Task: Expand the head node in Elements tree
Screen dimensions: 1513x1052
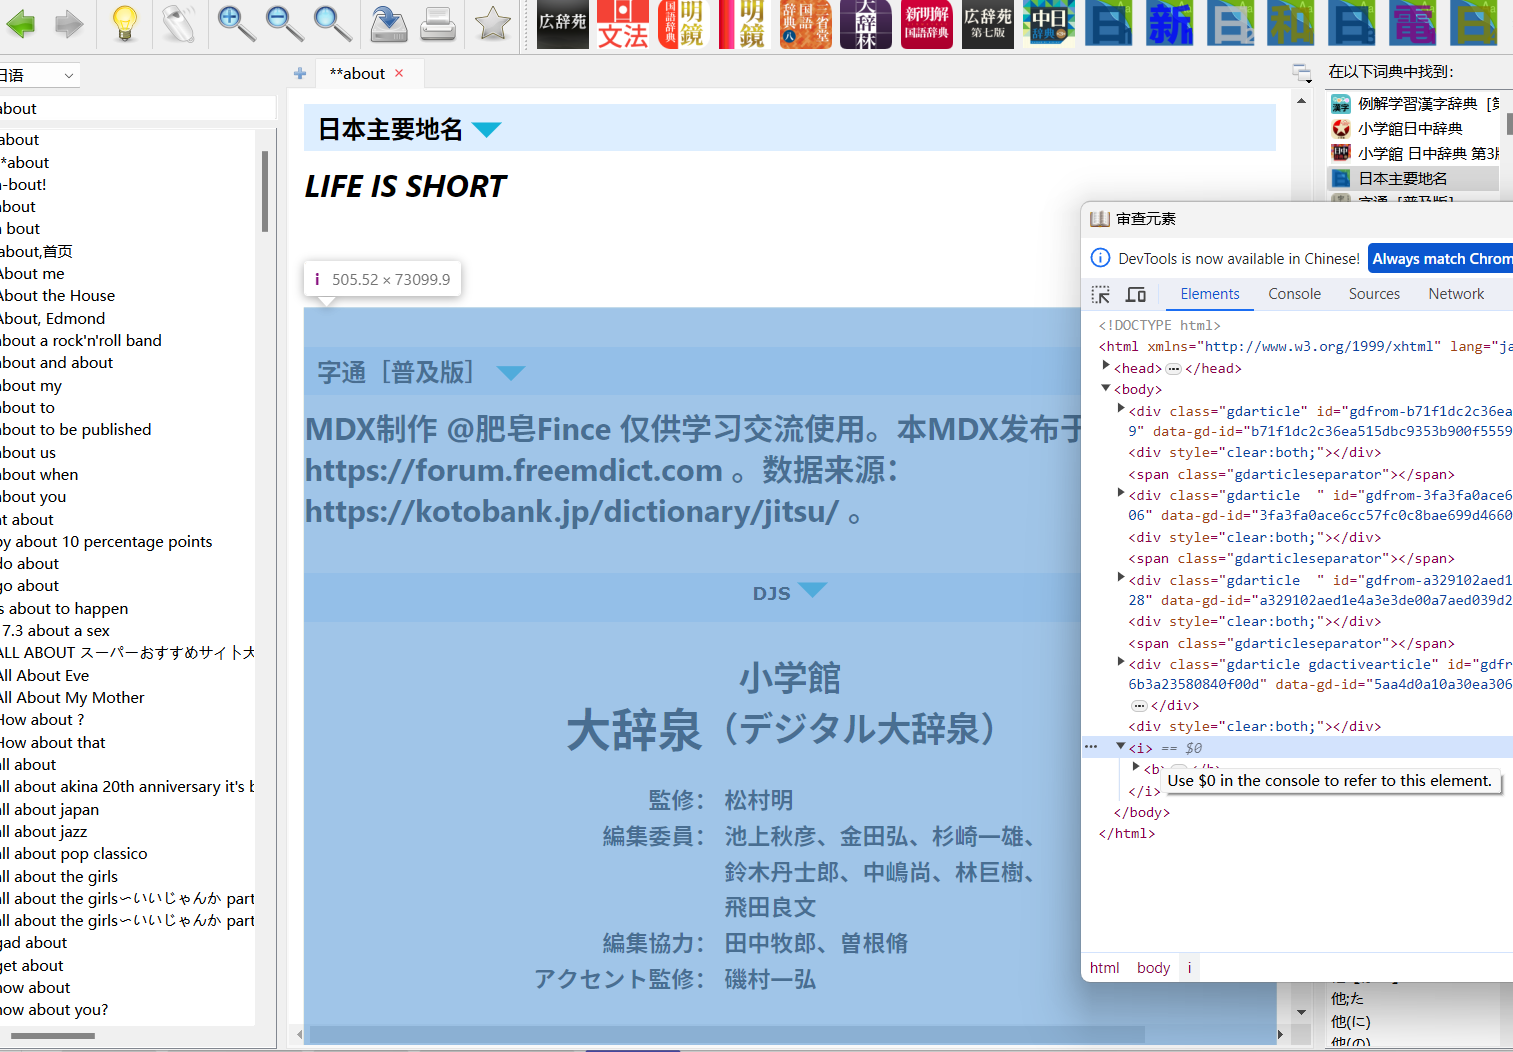Action: tap(1106, 367)
